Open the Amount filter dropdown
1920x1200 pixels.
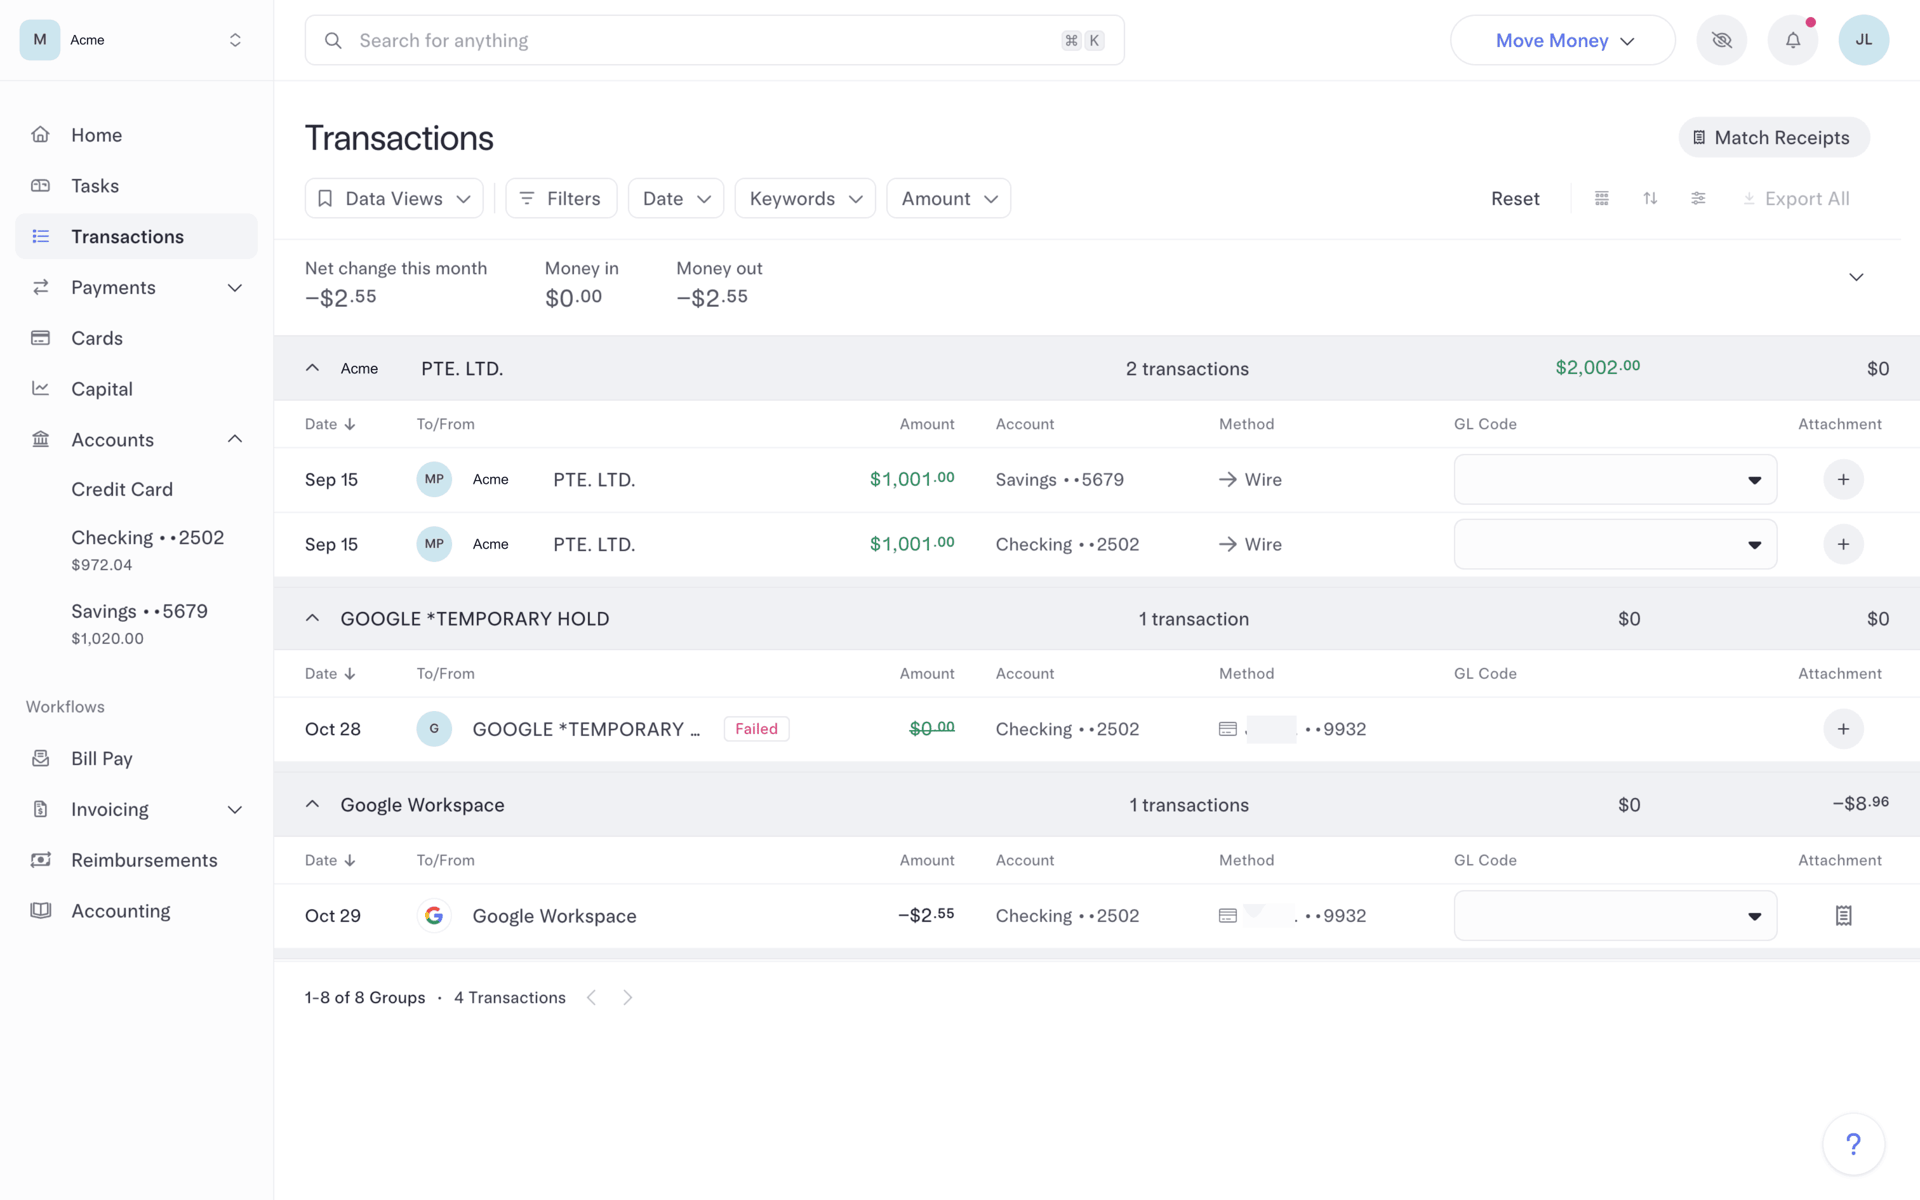coord(948,198)
